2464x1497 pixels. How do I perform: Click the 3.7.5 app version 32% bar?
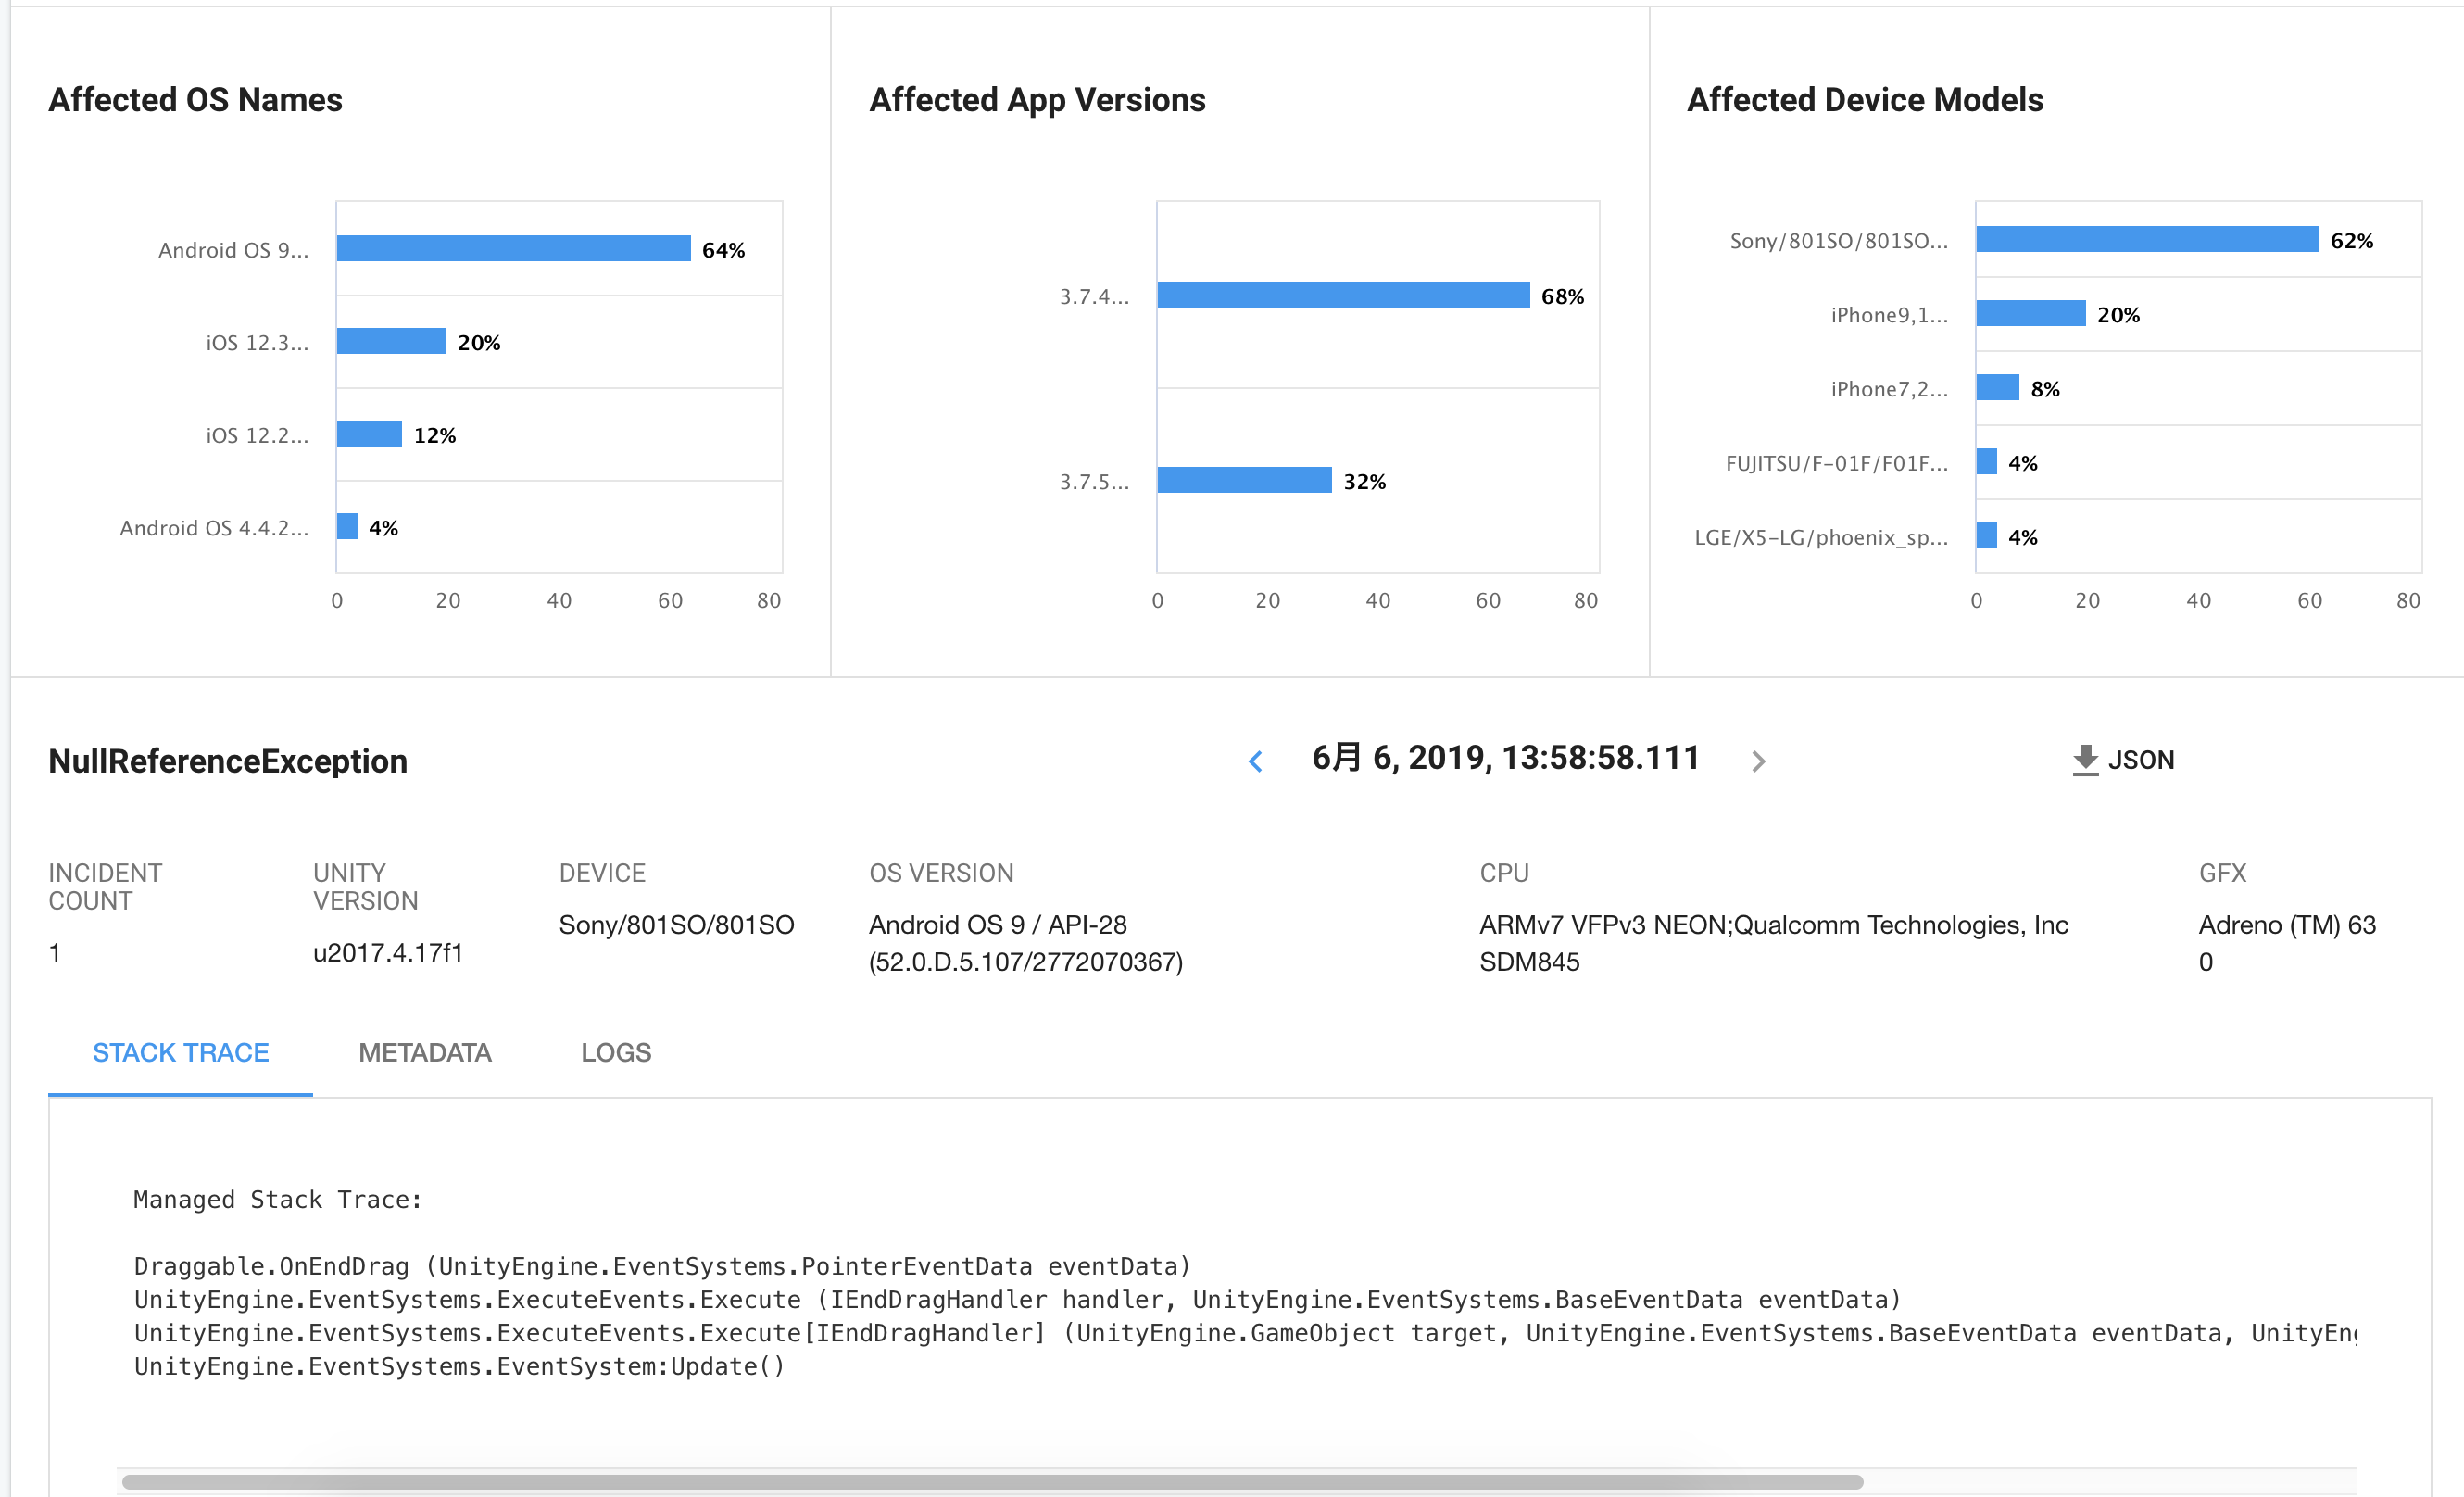point(1244,480)
